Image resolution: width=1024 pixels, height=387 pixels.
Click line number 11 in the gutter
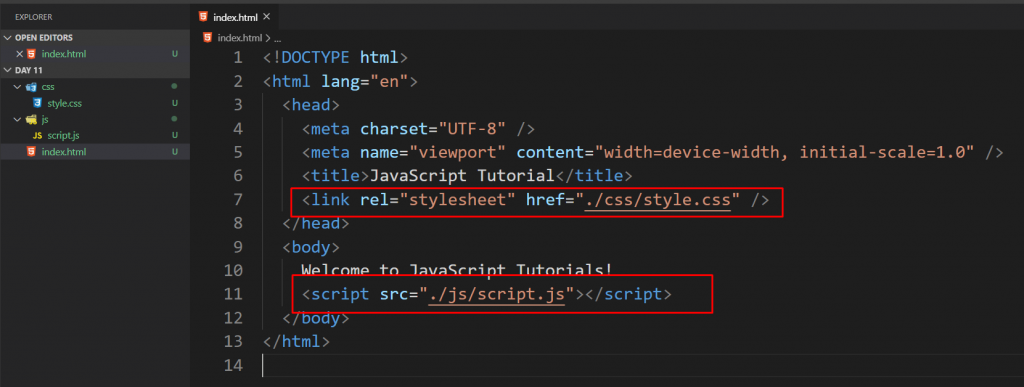(232, 294)
